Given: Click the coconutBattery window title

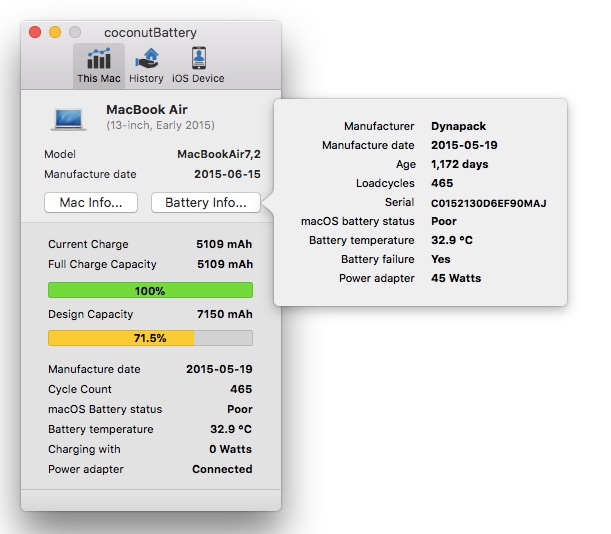Looking at the screenshot, I should pyautogui.click(x=150, y=32).
